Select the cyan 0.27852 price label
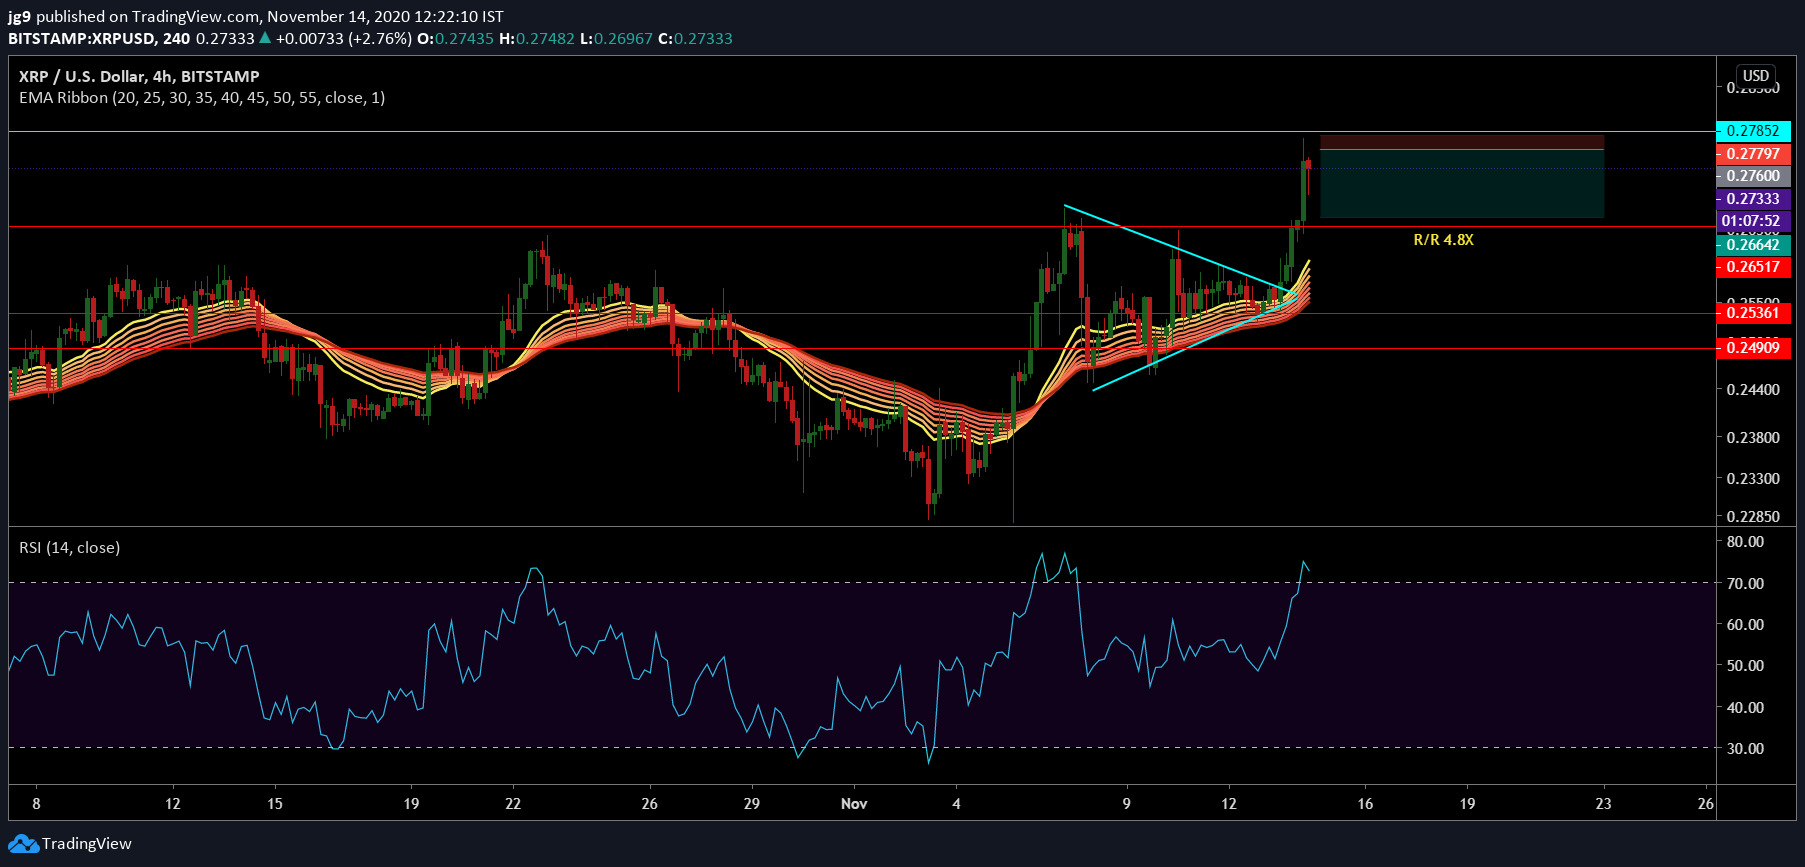Image resolution: width=1805 pixels, height=867 pixels. pyautogui.click(x=1753, y=131)
